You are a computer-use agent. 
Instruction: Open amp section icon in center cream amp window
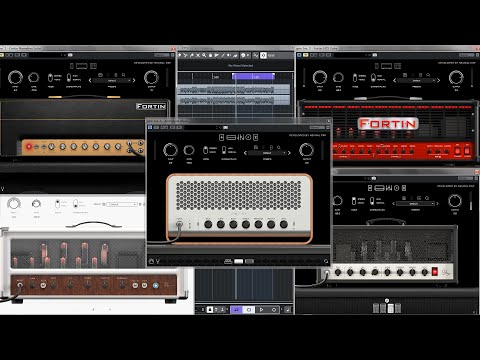[231, 137]
